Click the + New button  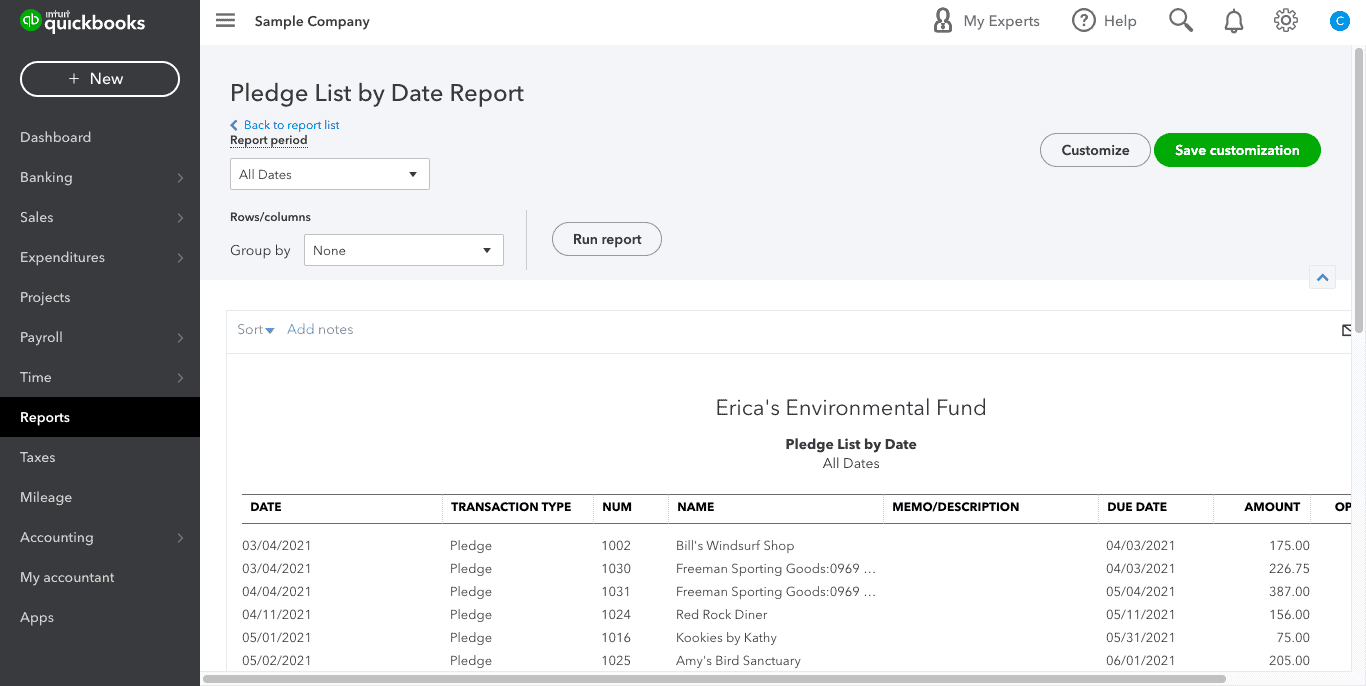pyautogui.click(x=100, y=79)
